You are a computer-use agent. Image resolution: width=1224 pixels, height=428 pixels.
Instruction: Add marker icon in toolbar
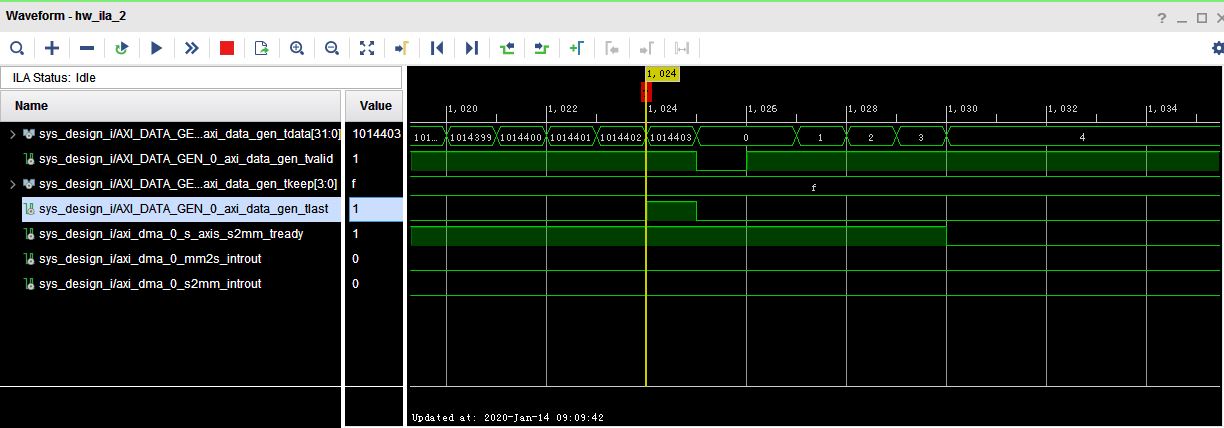pyautogui.click(x=577, y=47)
